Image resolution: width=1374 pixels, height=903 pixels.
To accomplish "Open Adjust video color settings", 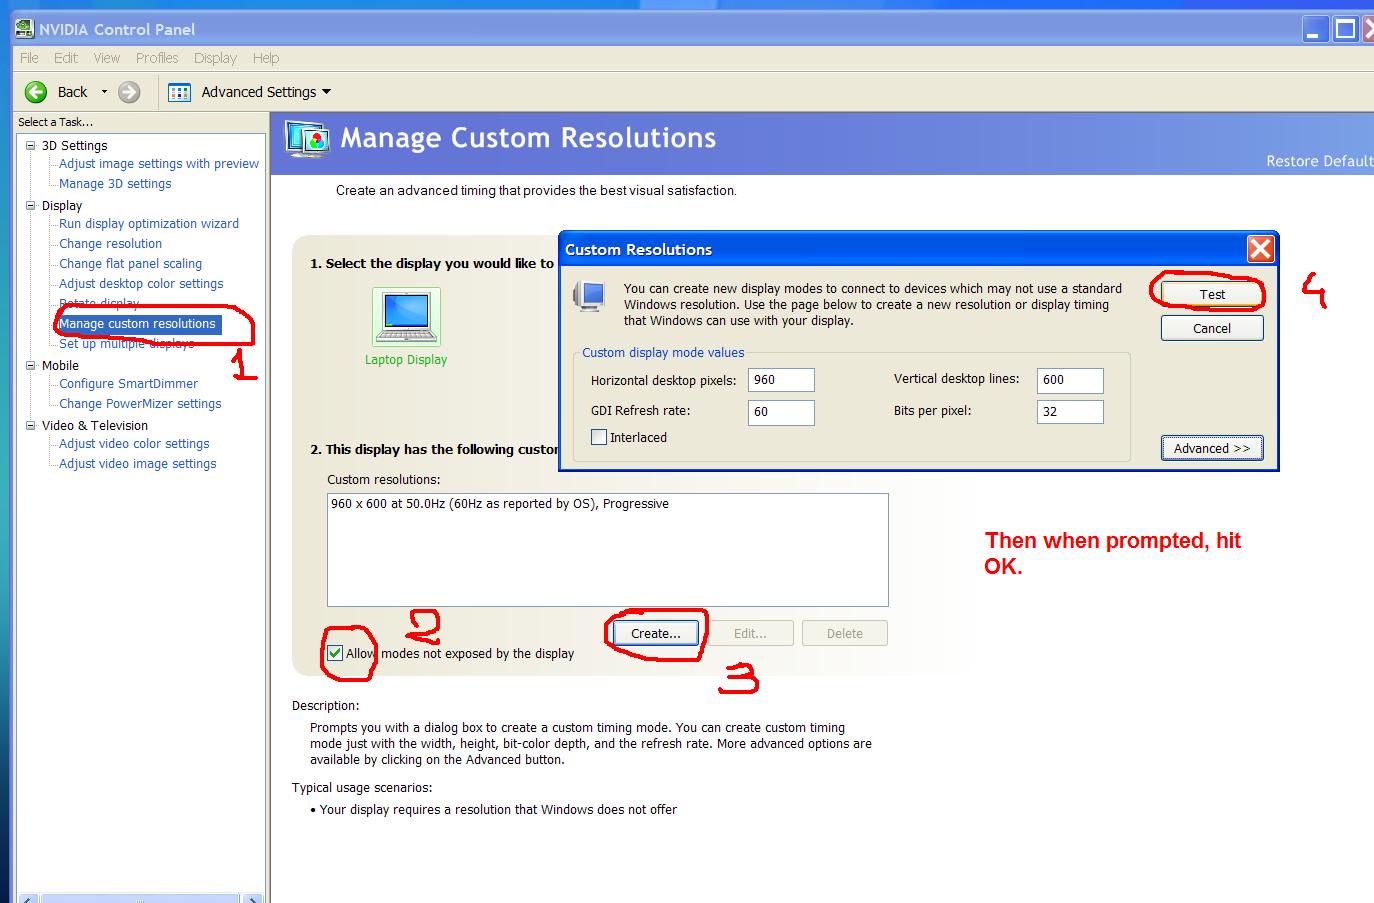I will [x=134, y=444].
